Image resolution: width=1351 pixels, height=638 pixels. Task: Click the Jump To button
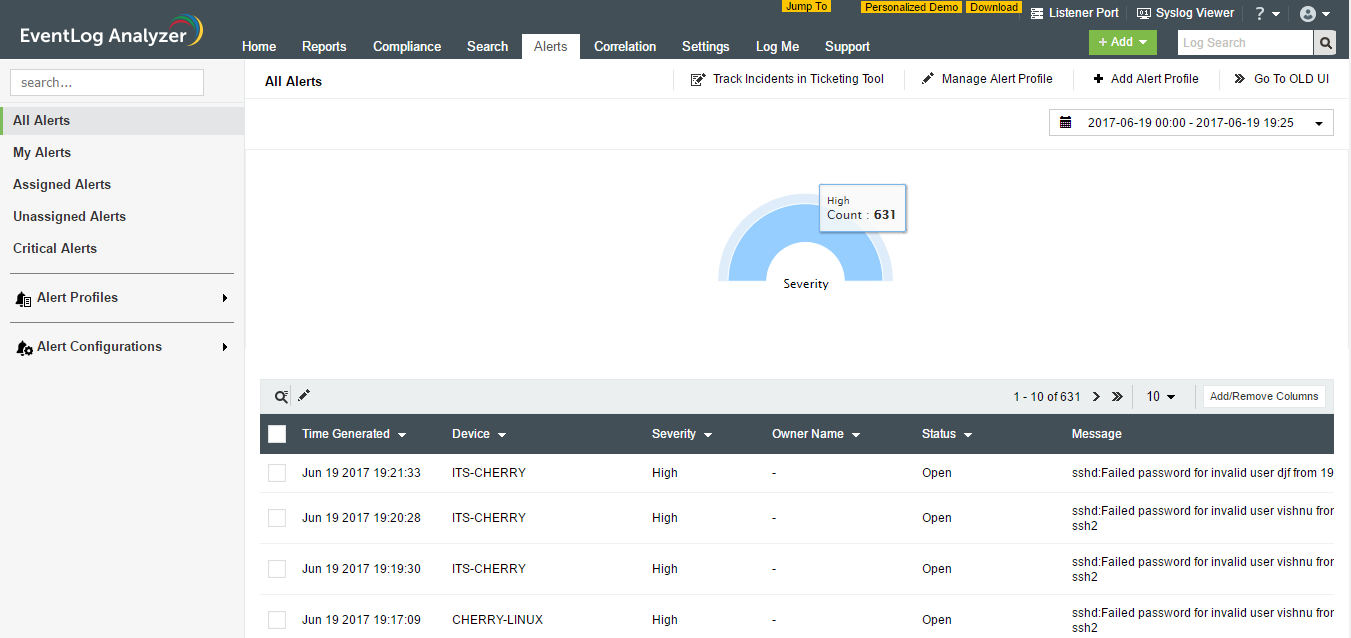point(806,6)
